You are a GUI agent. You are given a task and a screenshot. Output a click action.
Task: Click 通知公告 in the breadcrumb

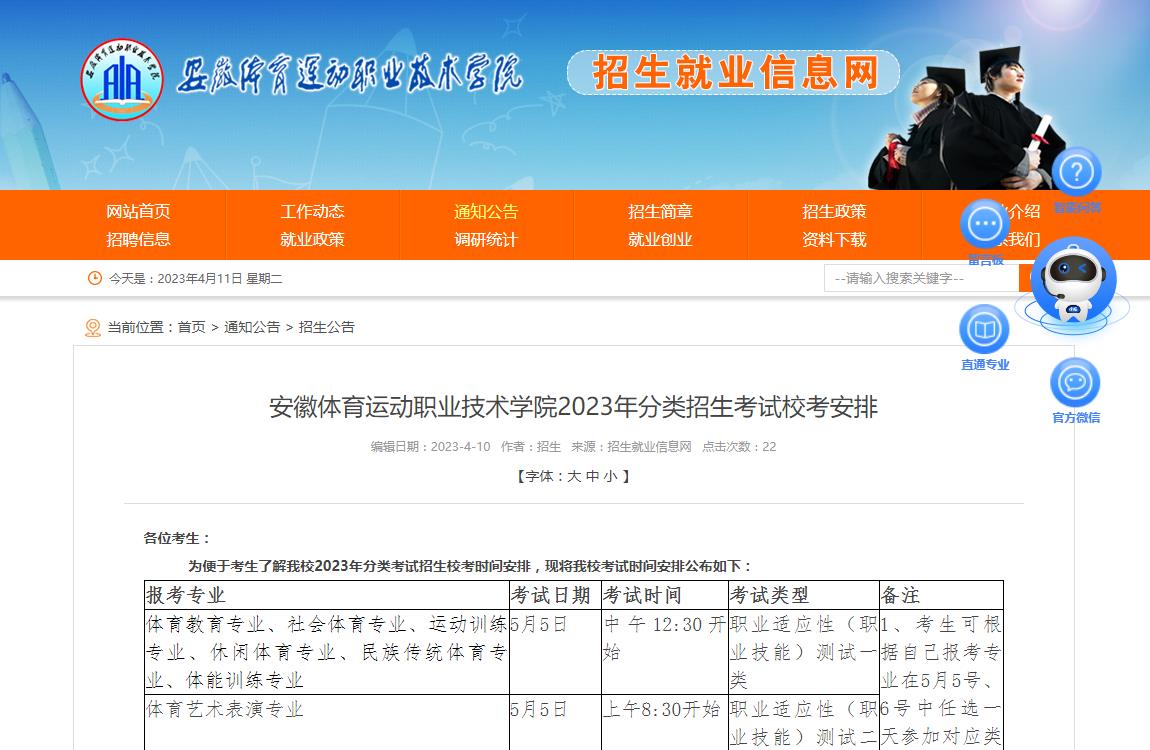252,327
